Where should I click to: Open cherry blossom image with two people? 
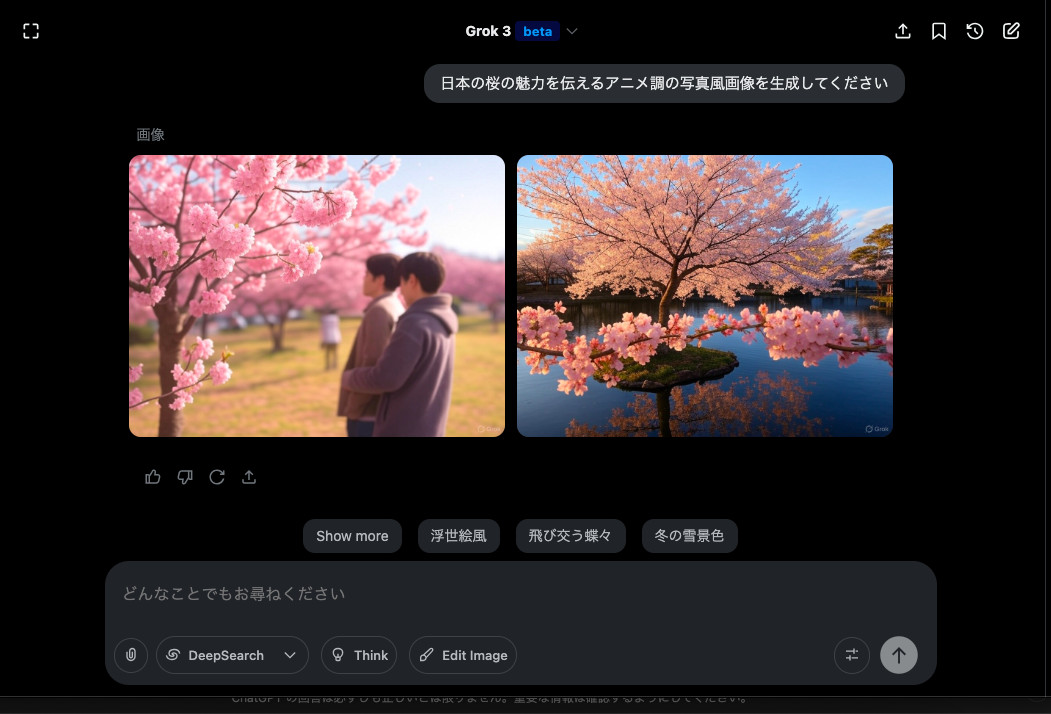point(317,296)
